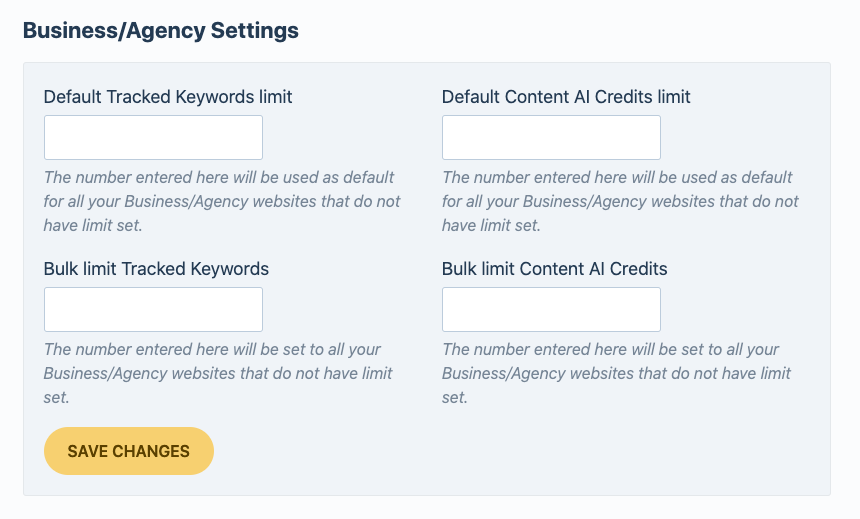This screenshot has height=519, width=860.
Task: Click help text below Default Content AI Credits field
Action: coord(620,201)
